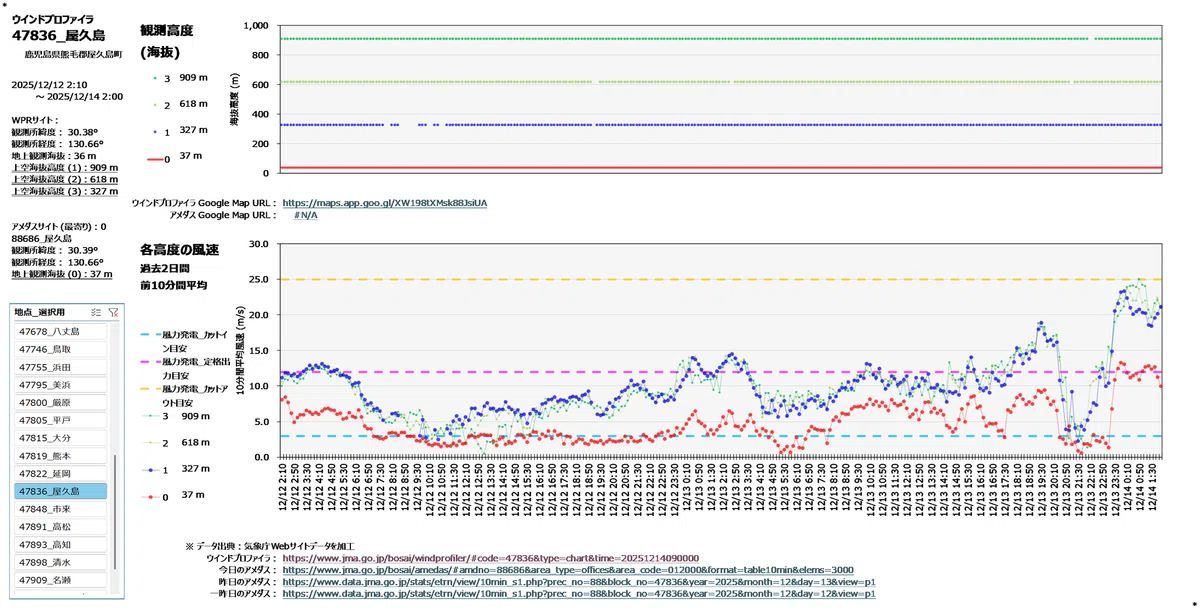Select slicer item 47800_厳原
The height and width of the screenshot is (612, 1200).
(60, 402)
